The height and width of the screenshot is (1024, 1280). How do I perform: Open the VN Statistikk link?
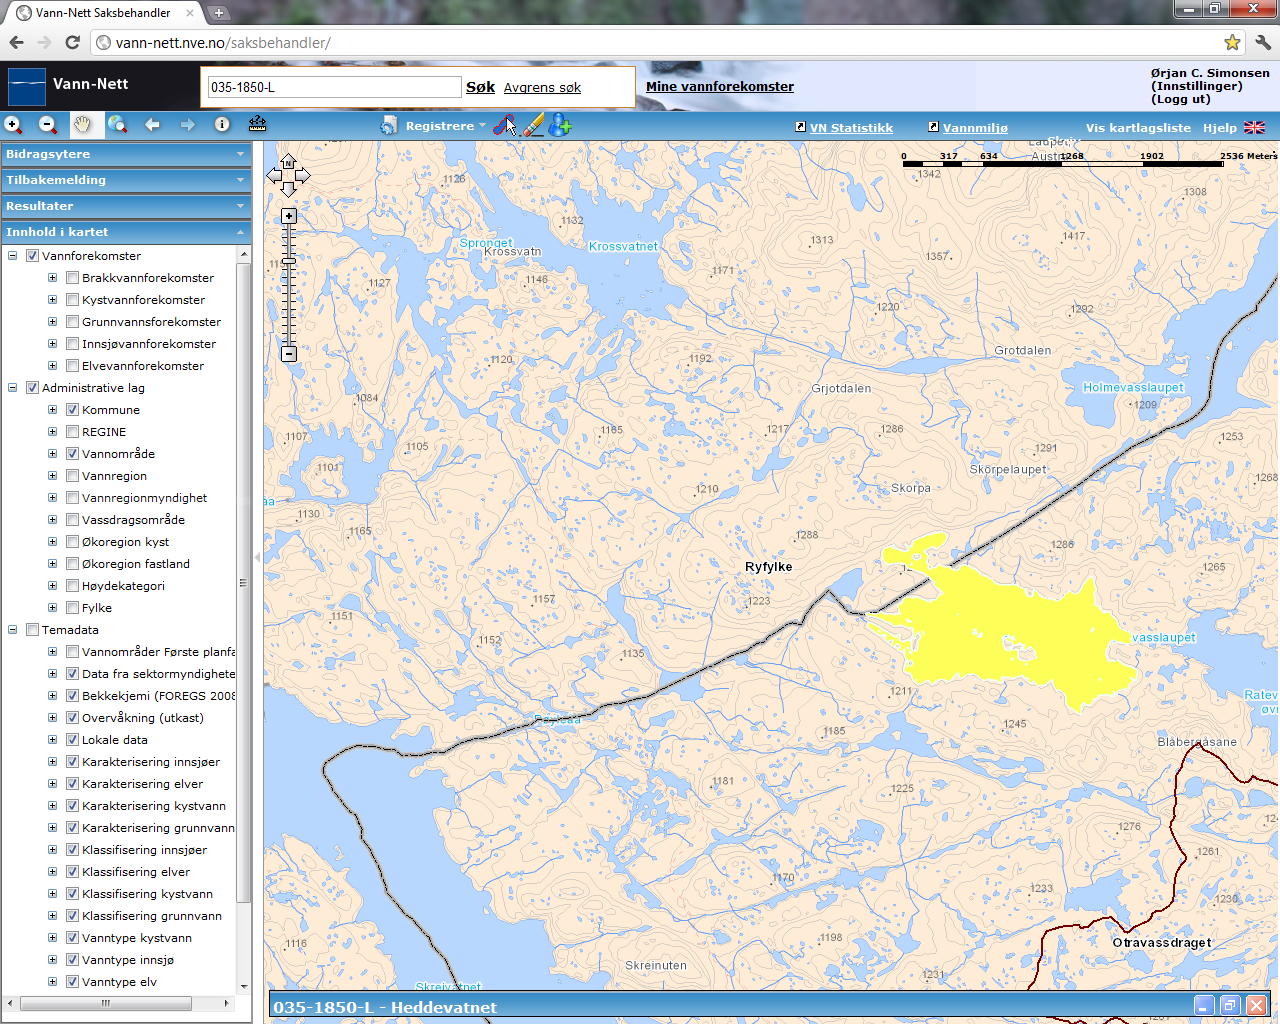[851, 128]
